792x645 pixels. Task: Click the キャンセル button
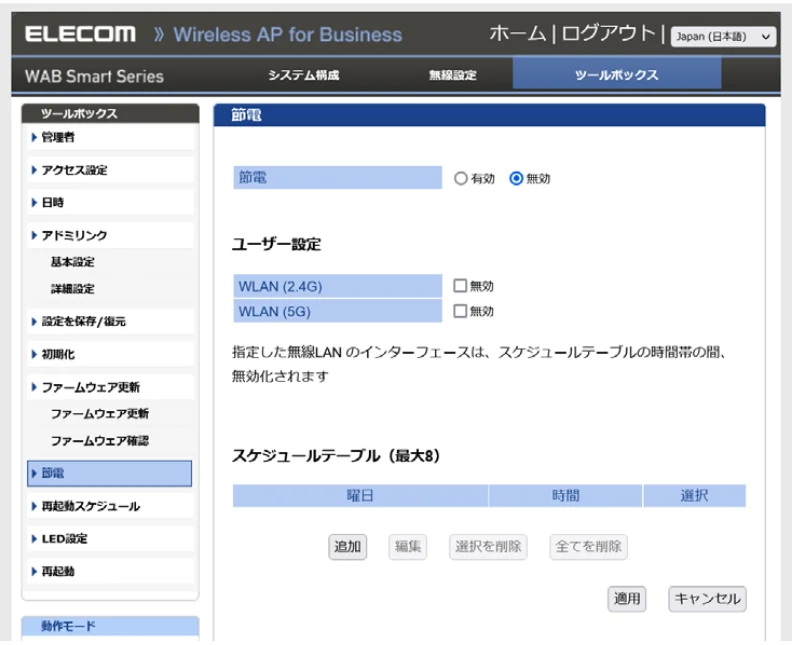pos(707,599)
